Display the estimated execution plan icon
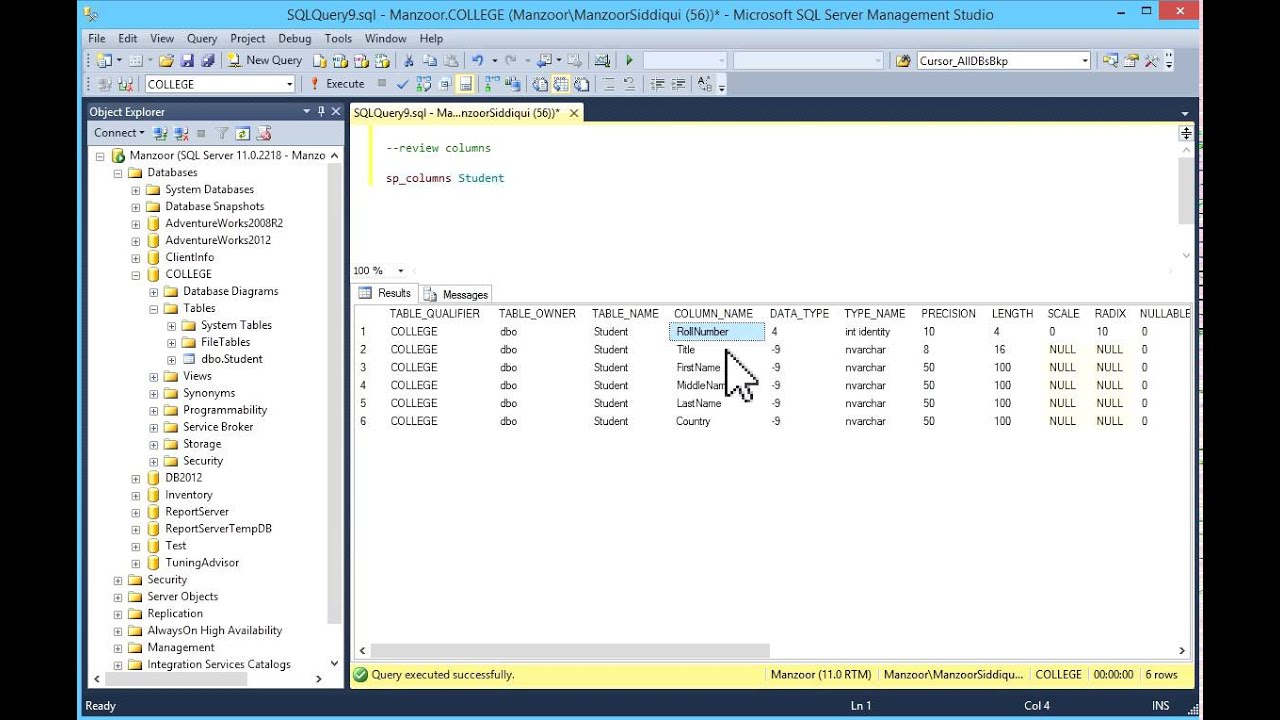This screenshot has width=1280, height=720. coord(424,84)
